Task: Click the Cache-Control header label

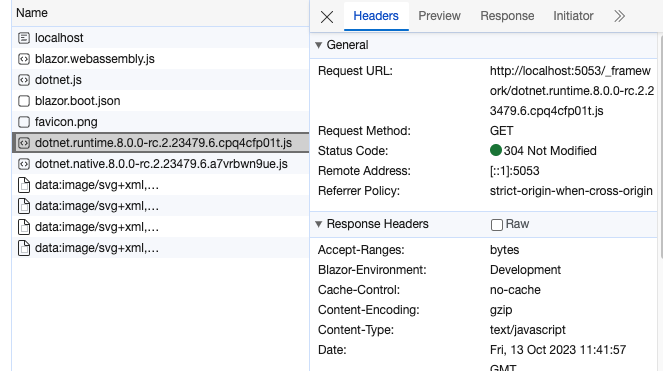Action: pos(359,290)
